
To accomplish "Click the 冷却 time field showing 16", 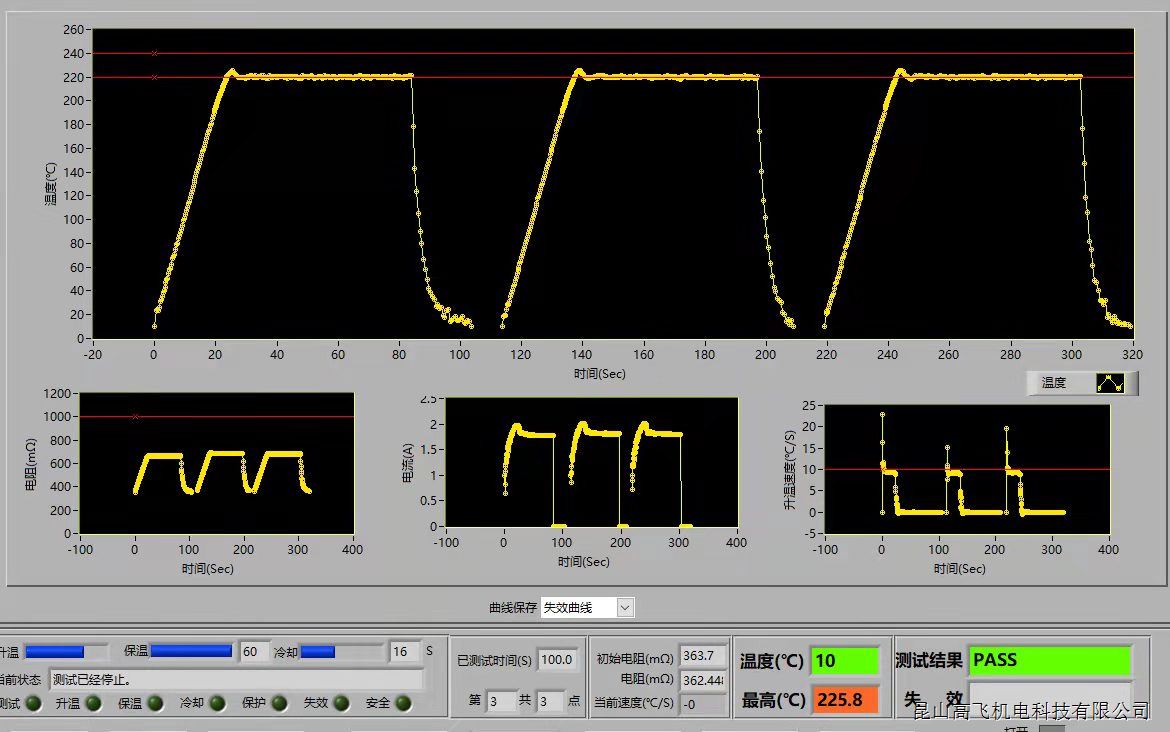I will tap(404, 652).
